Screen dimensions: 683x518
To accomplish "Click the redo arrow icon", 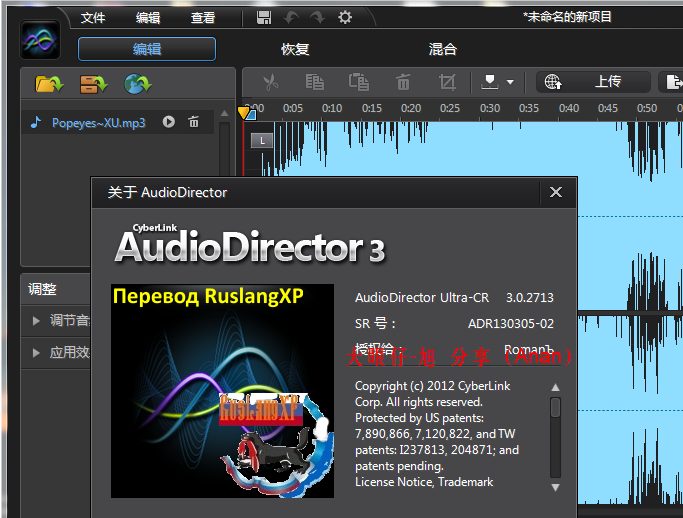I will tap(318, 18).
